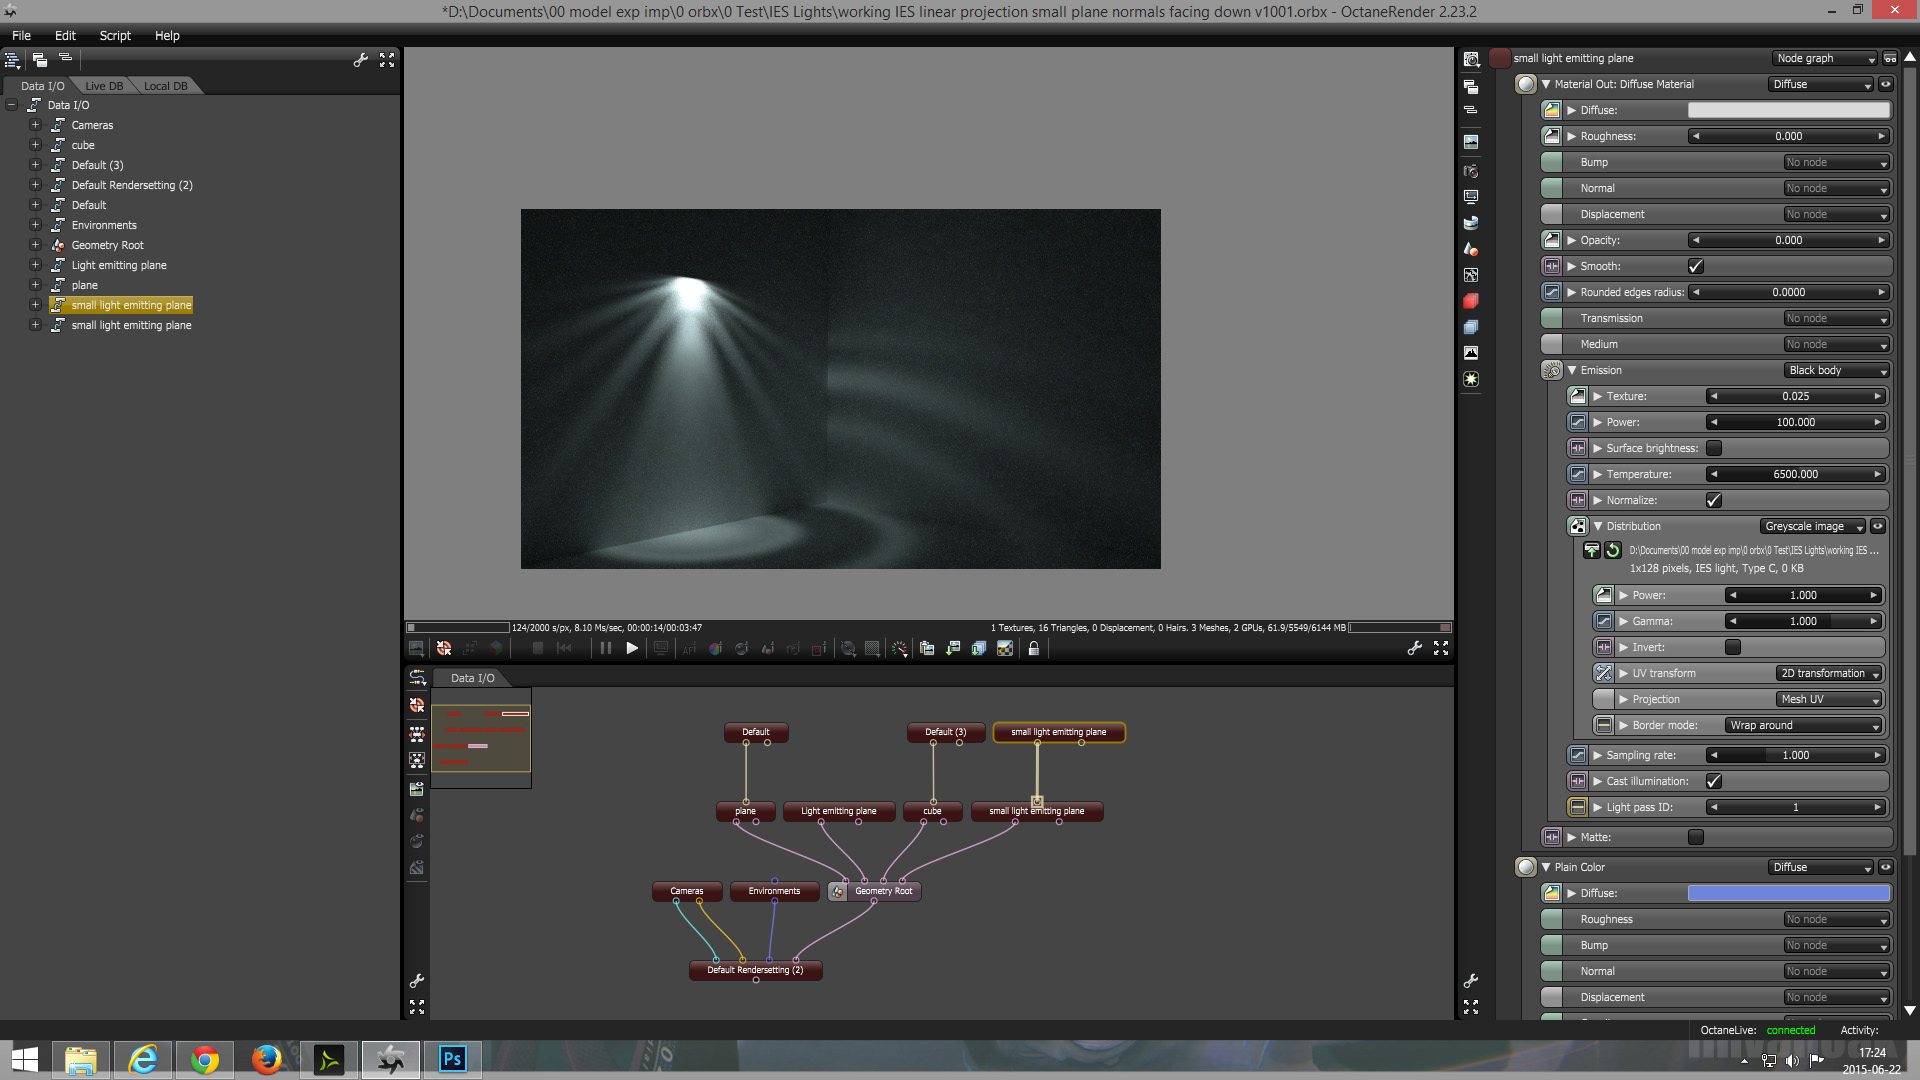Disable the Cast illumination checkbox
This screenshot has width=1920, height=1080.
(1714, 781)
